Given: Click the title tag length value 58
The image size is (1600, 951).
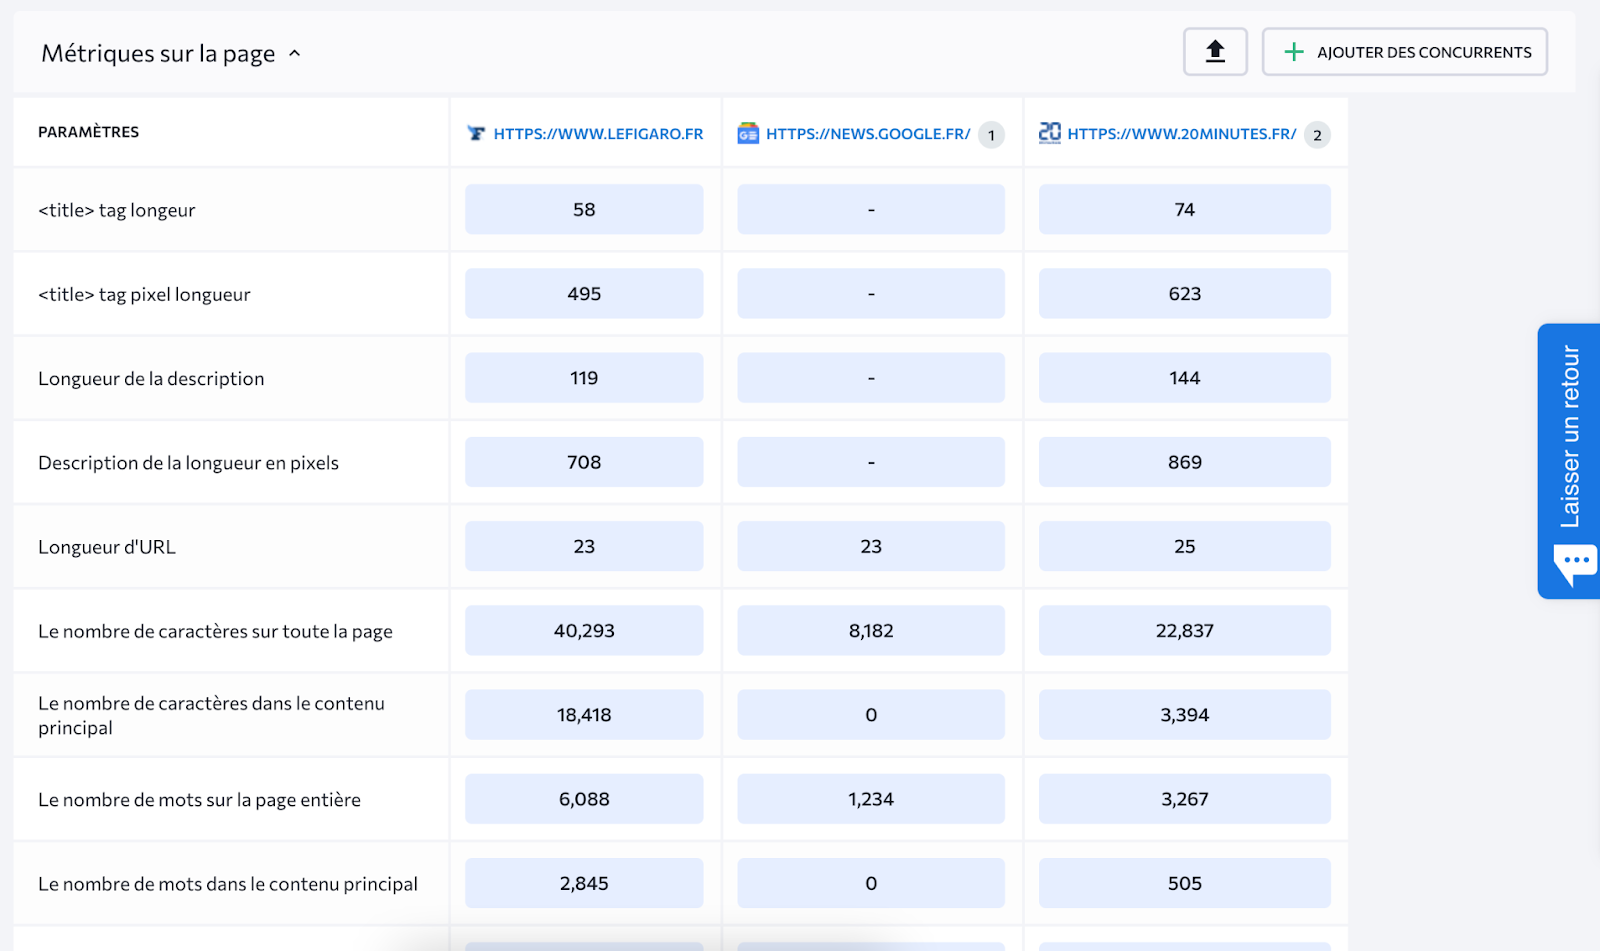Looking at the screenshot, I should tap(584, 210).
